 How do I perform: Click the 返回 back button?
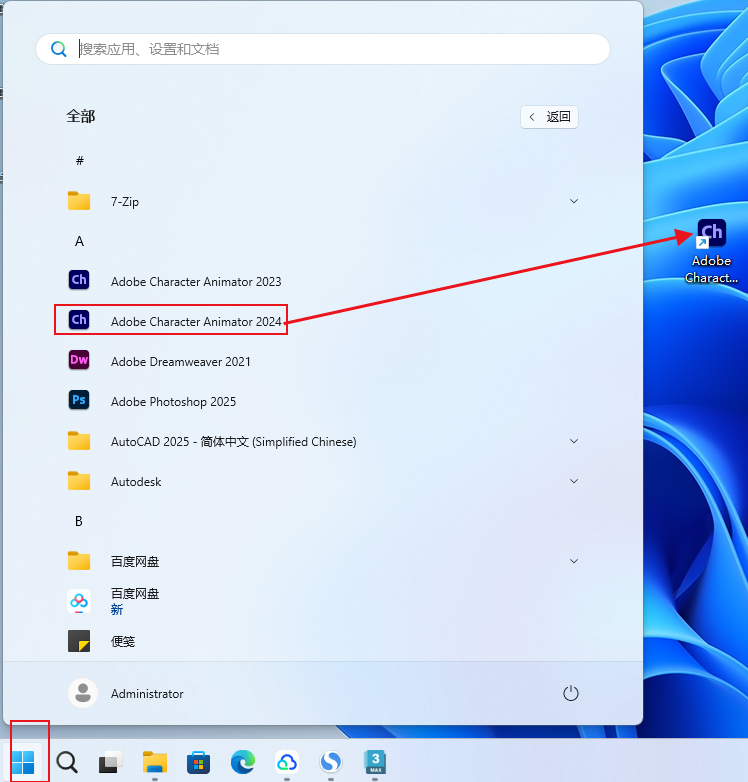tap(549, 117)
